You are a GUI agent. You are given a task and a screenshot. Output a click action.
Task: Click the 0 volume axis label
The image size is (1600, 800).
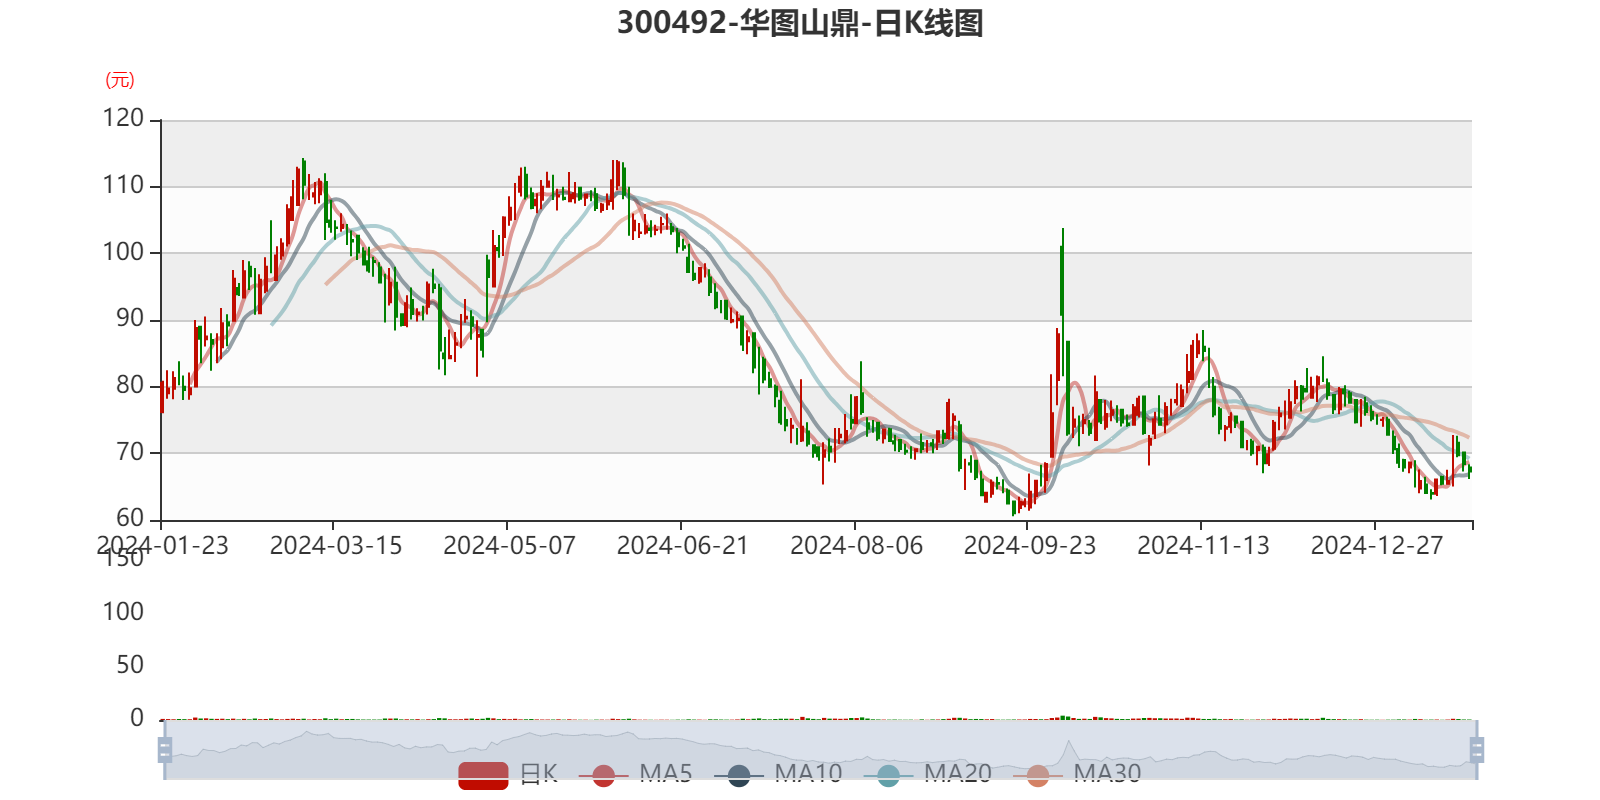click(x=137, y=718)
